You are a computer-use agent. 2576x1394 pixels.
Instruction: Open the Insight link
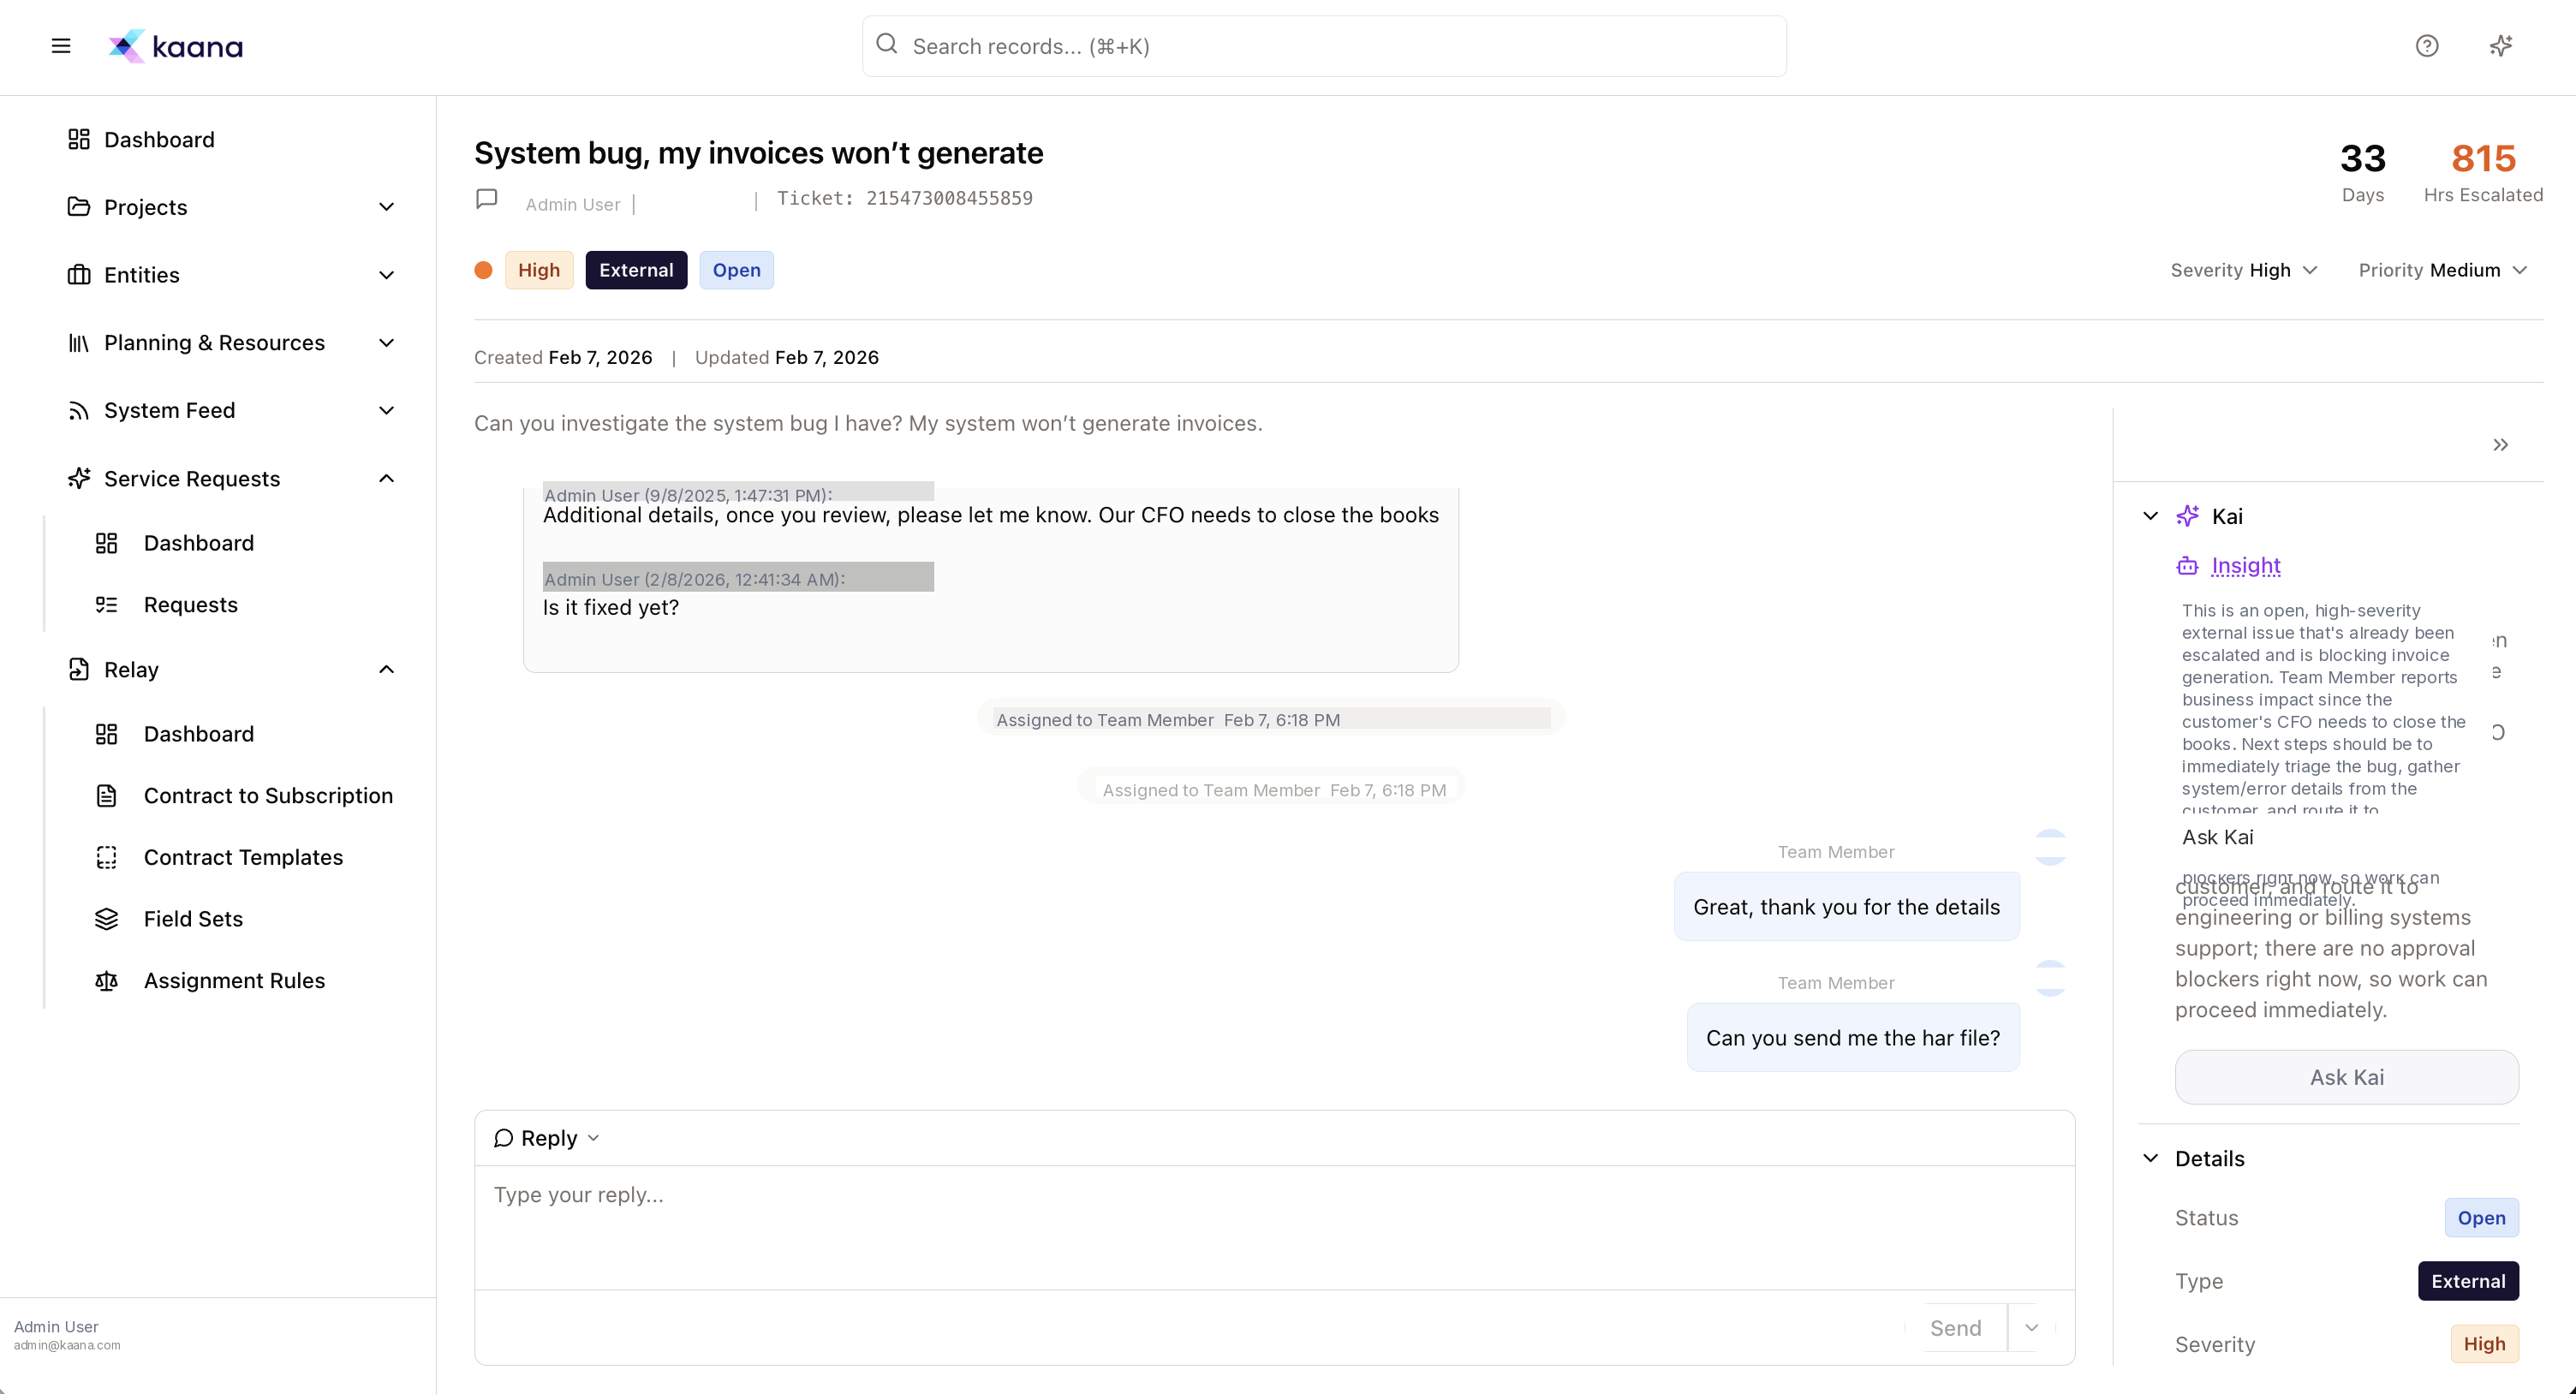pyautogui.click(x=2246, y=566)
